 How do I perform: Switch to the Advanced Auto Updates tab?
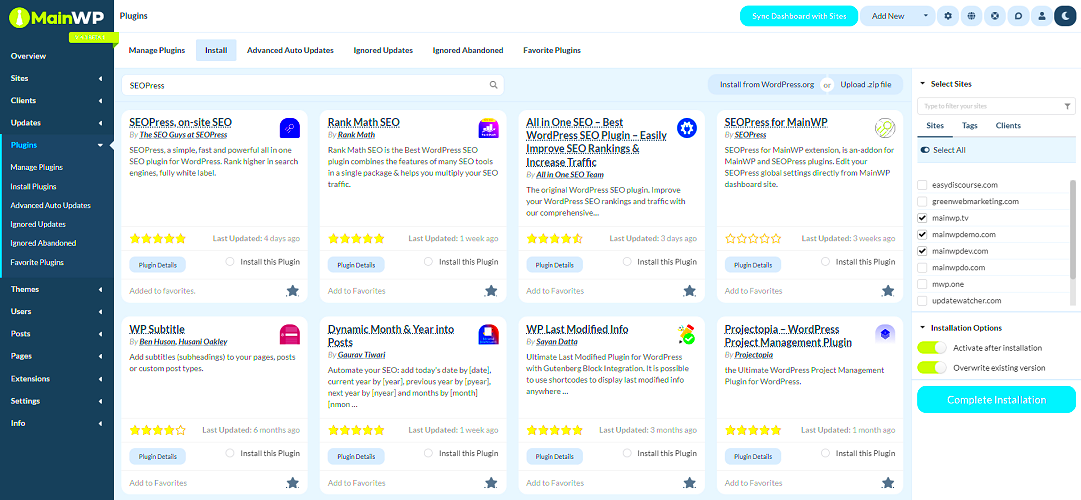point(290,50)
